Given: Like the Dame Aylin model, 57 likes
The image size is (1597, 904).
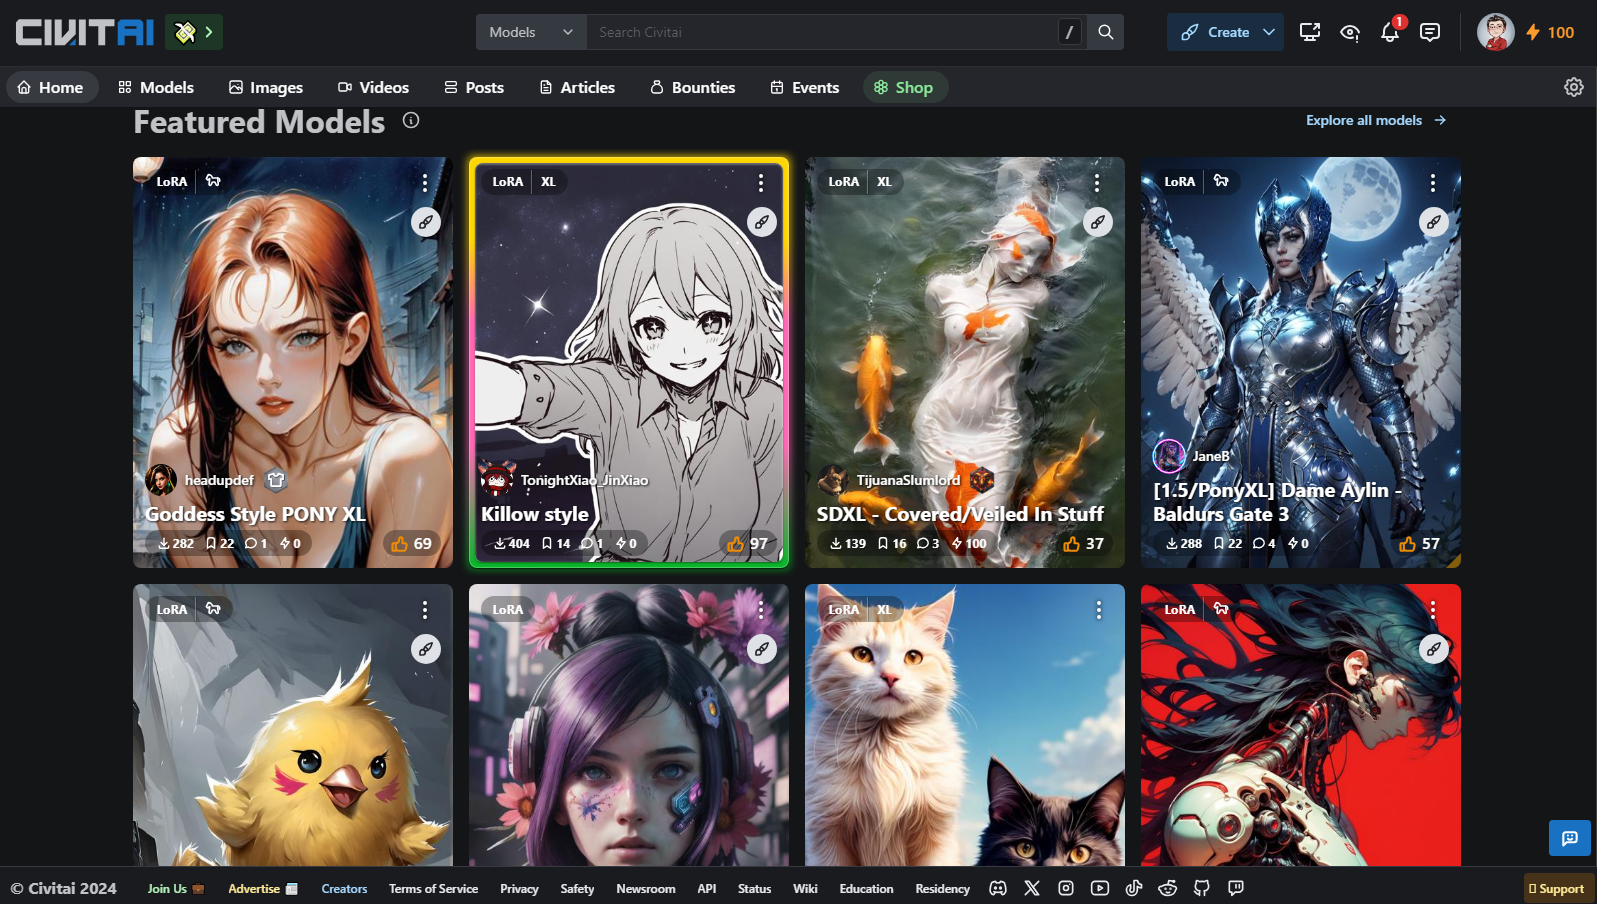Looking at the screenshot, I should tap(1420, 543).
